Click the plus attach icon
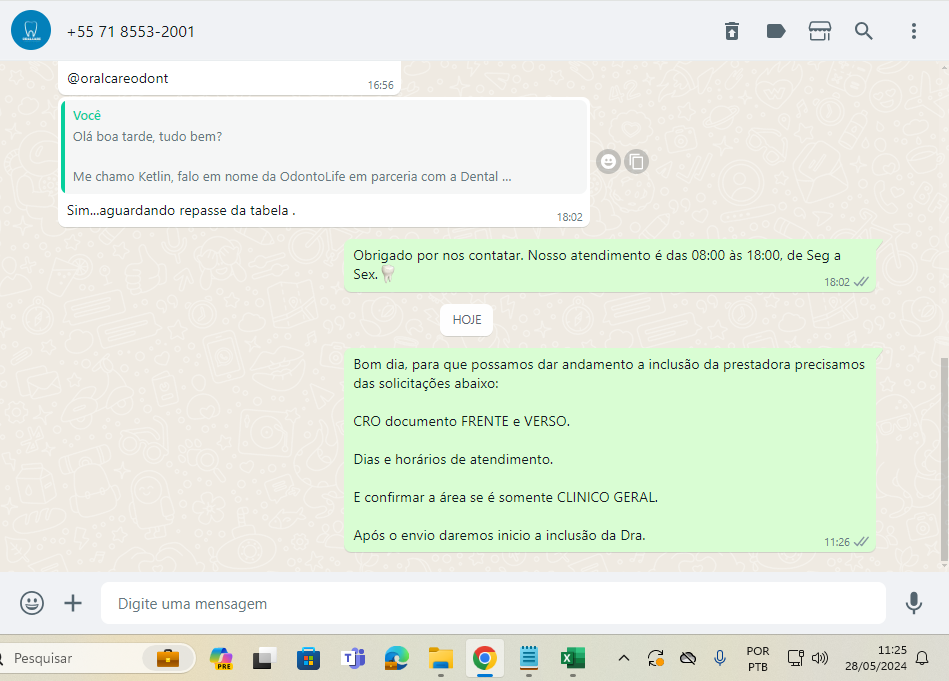This screenshot has height=681, width=949. [73, 603]
